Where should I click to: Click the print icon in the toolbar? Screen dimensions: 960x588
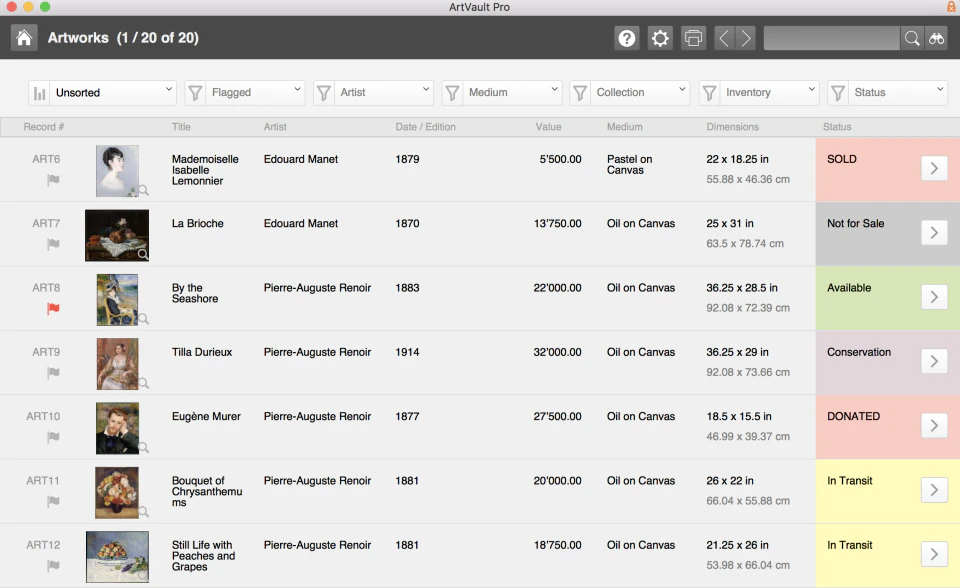(x=693, y=38)
